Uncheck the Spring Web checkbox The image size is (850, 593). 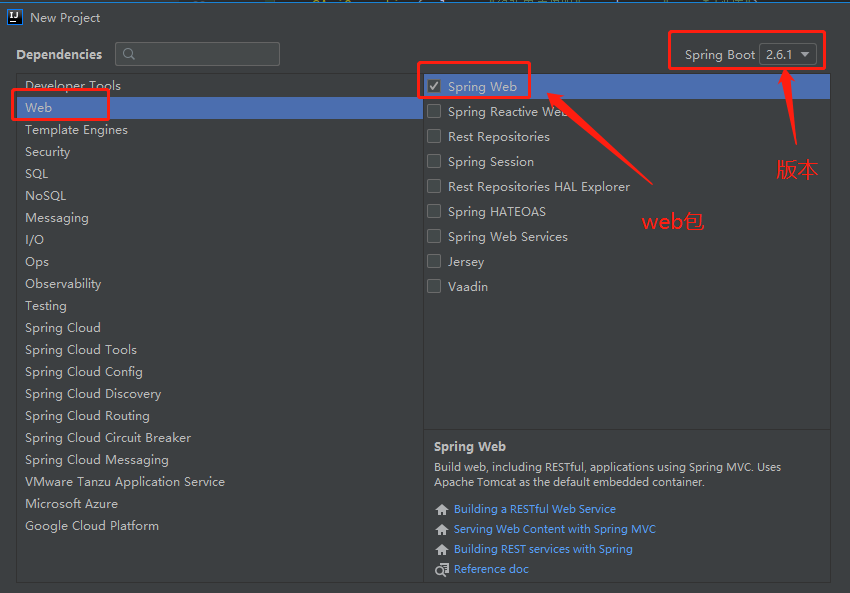pyautogui.click(x=434, y=86)
